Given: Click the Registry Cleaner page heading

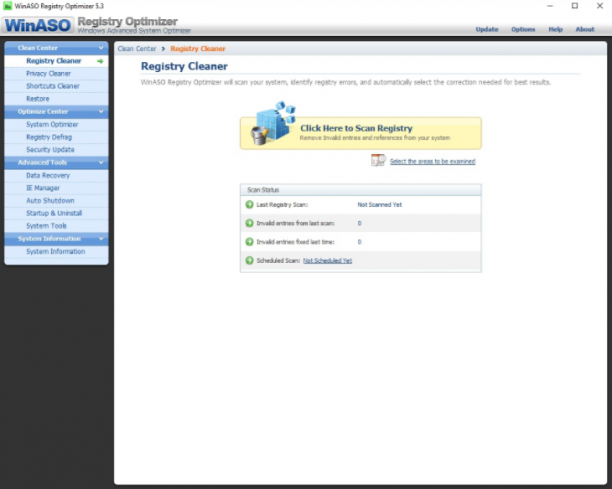Looking at the screenshot, I should click(x=184, y=66).
